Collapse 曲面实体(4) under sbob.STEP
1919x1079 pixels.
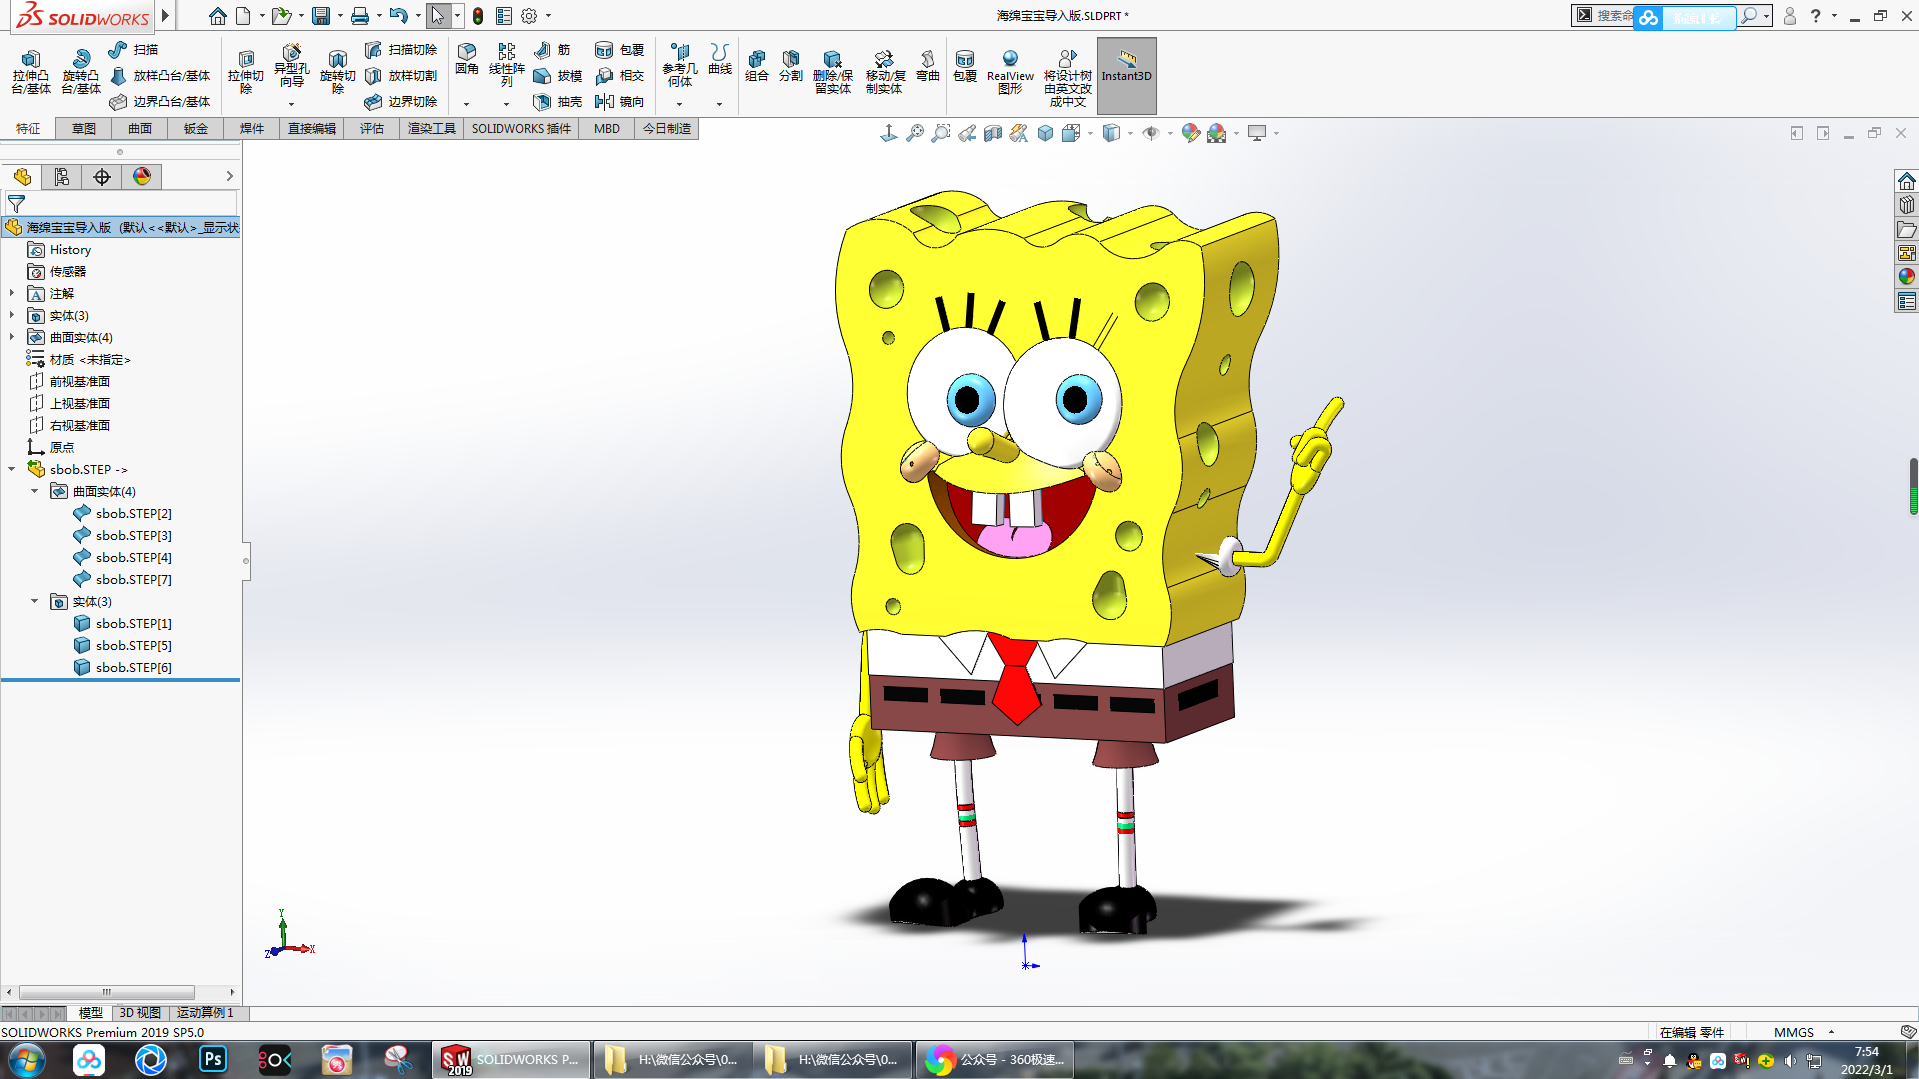(x=35, y=491)
